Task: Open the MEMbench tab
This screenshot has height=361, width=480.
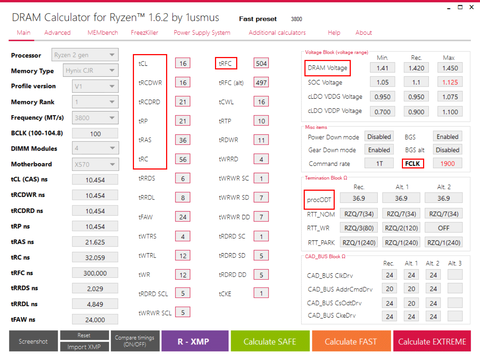Action: (x=103, y=33)
